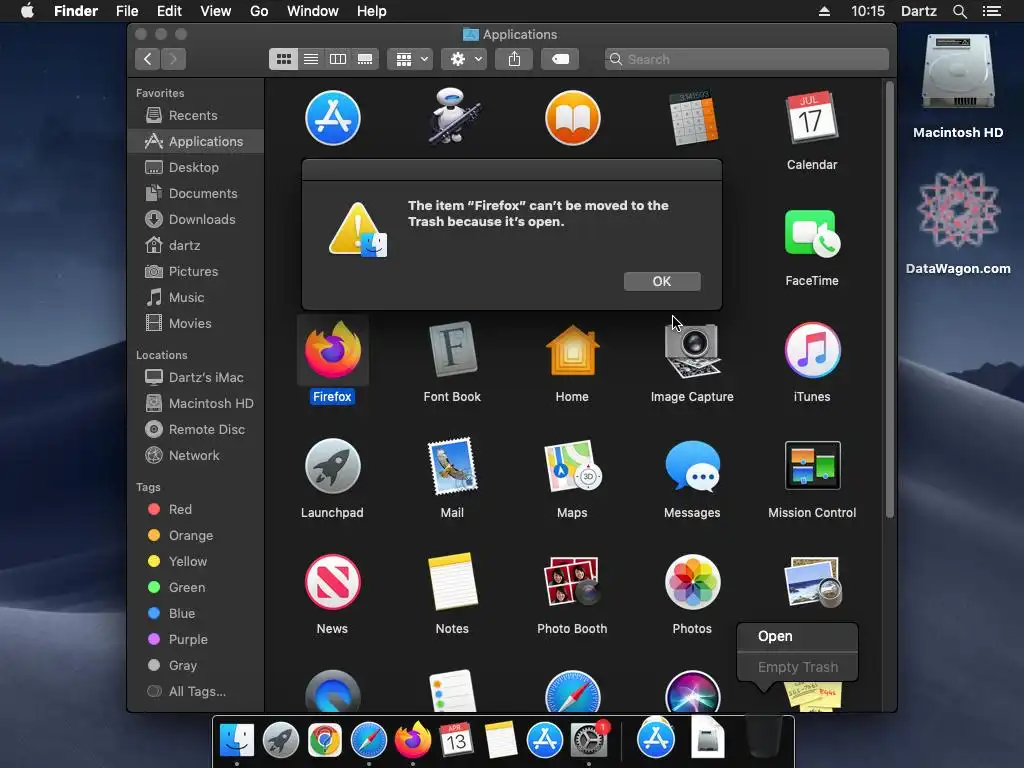Select the Photo Booth app icon

572,582
